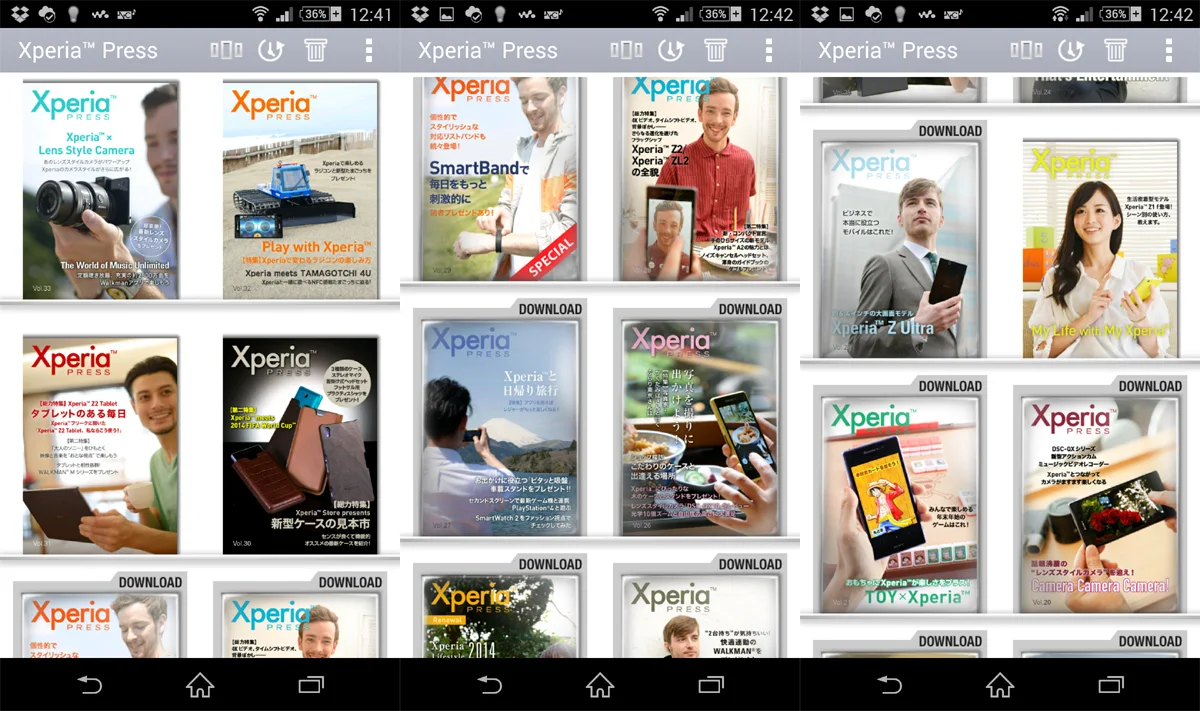Screen dimensions: 1200x711
Task: Tap the update history clock icon, middle screen
Action: [670, 50]
